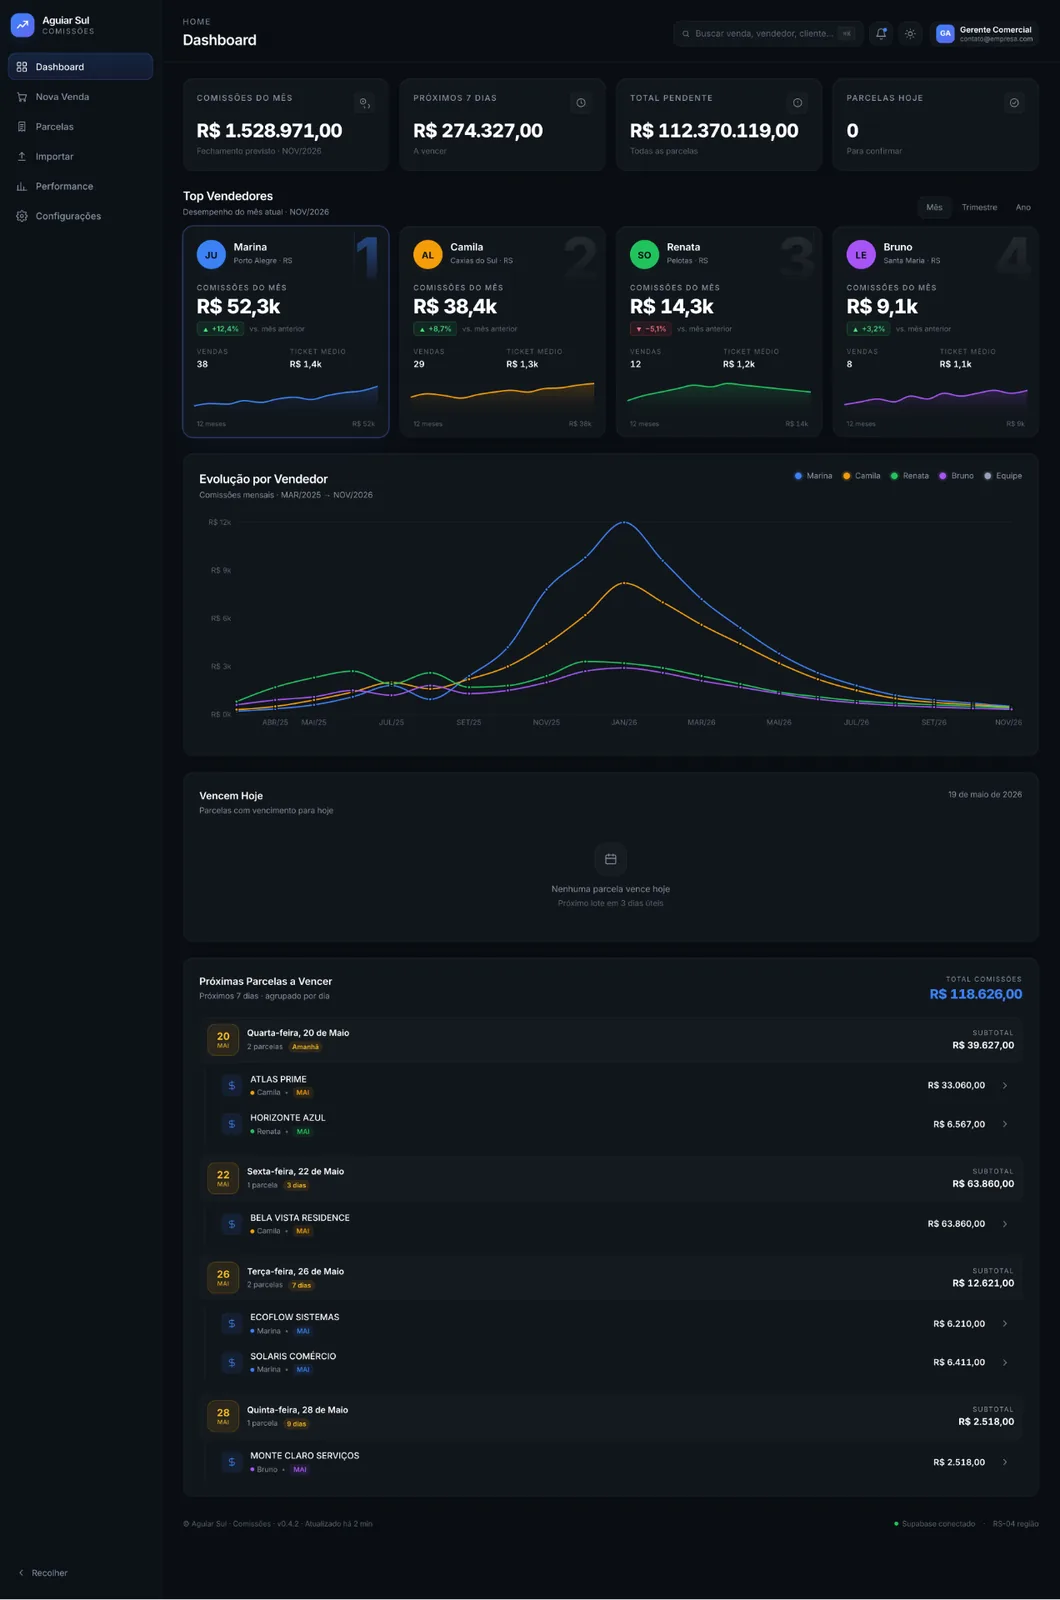Expand the MONTE CLARO SERVIÇOS row chevron

[1005, 1462]
